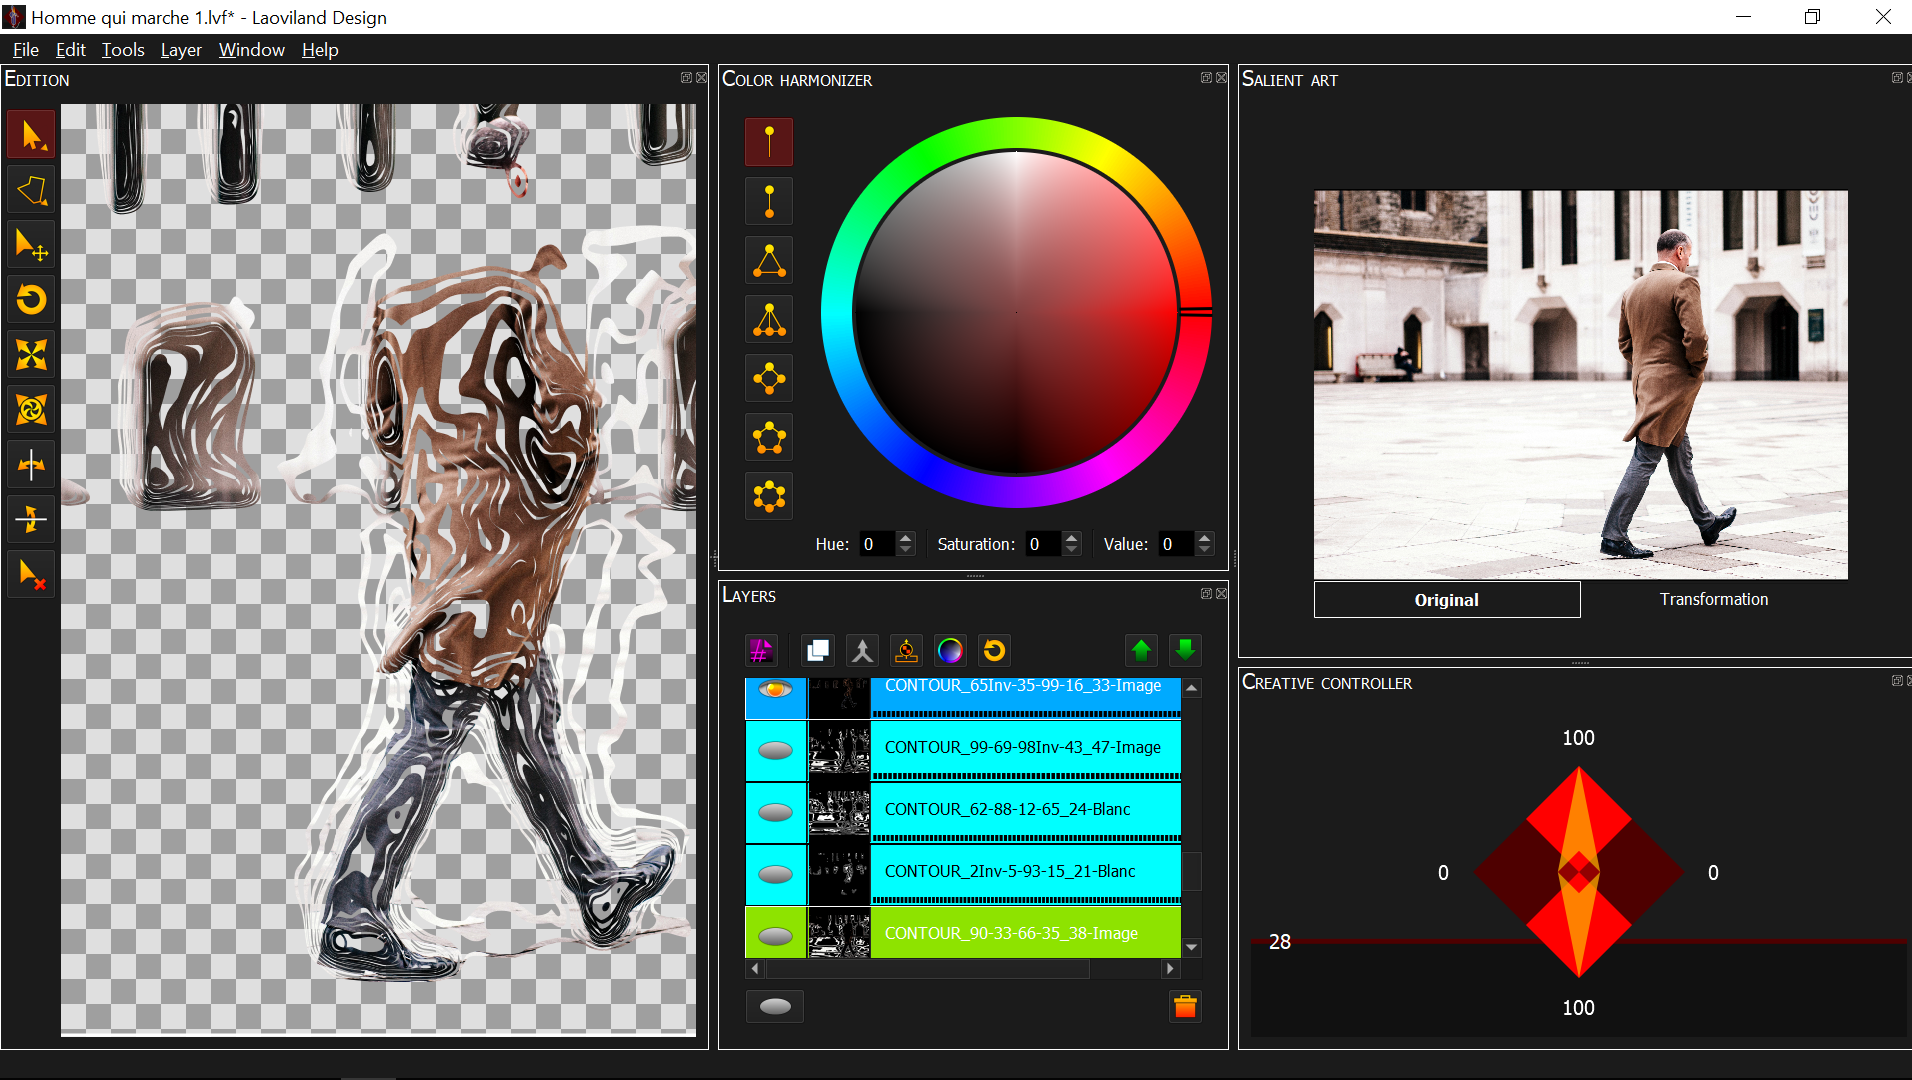
Task: Open the File menu
Action: pos(26,50)
